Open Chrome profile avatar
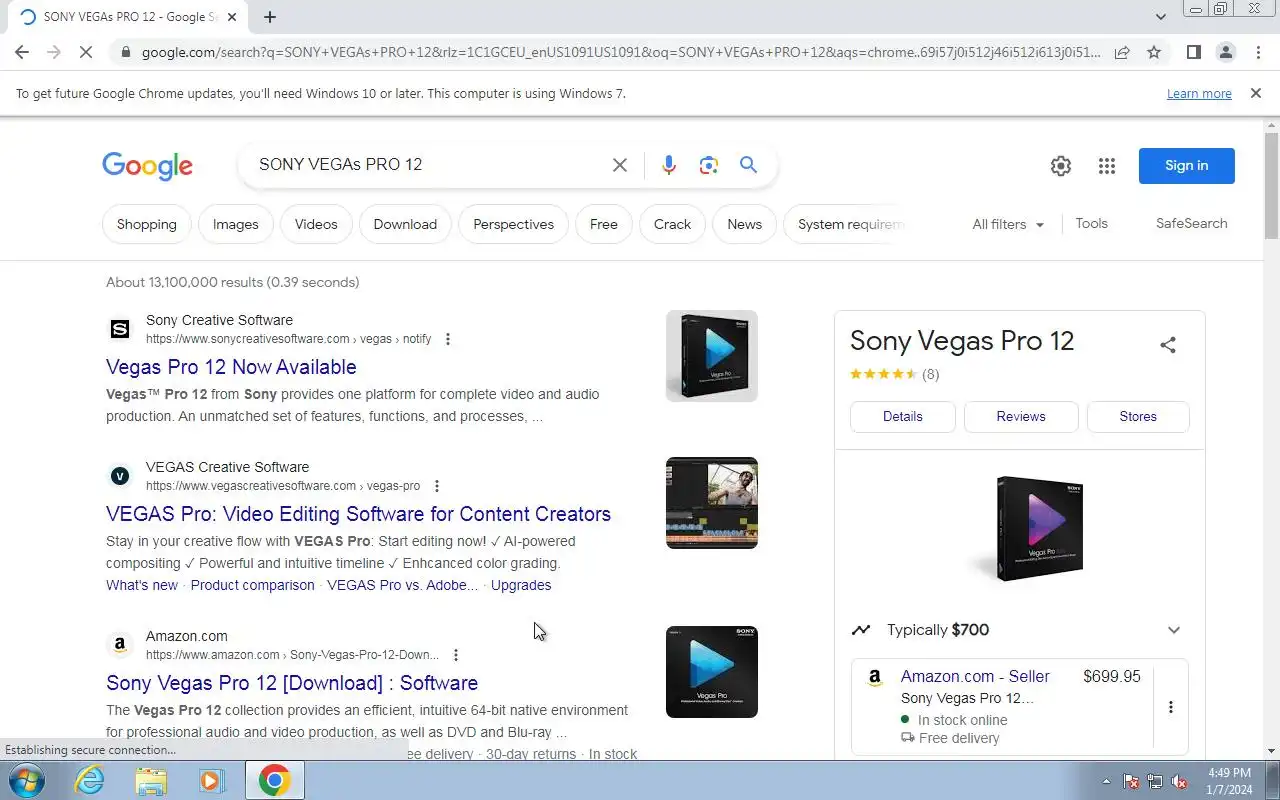This screenshot has width=1280, height=800. pos(1226,52)
